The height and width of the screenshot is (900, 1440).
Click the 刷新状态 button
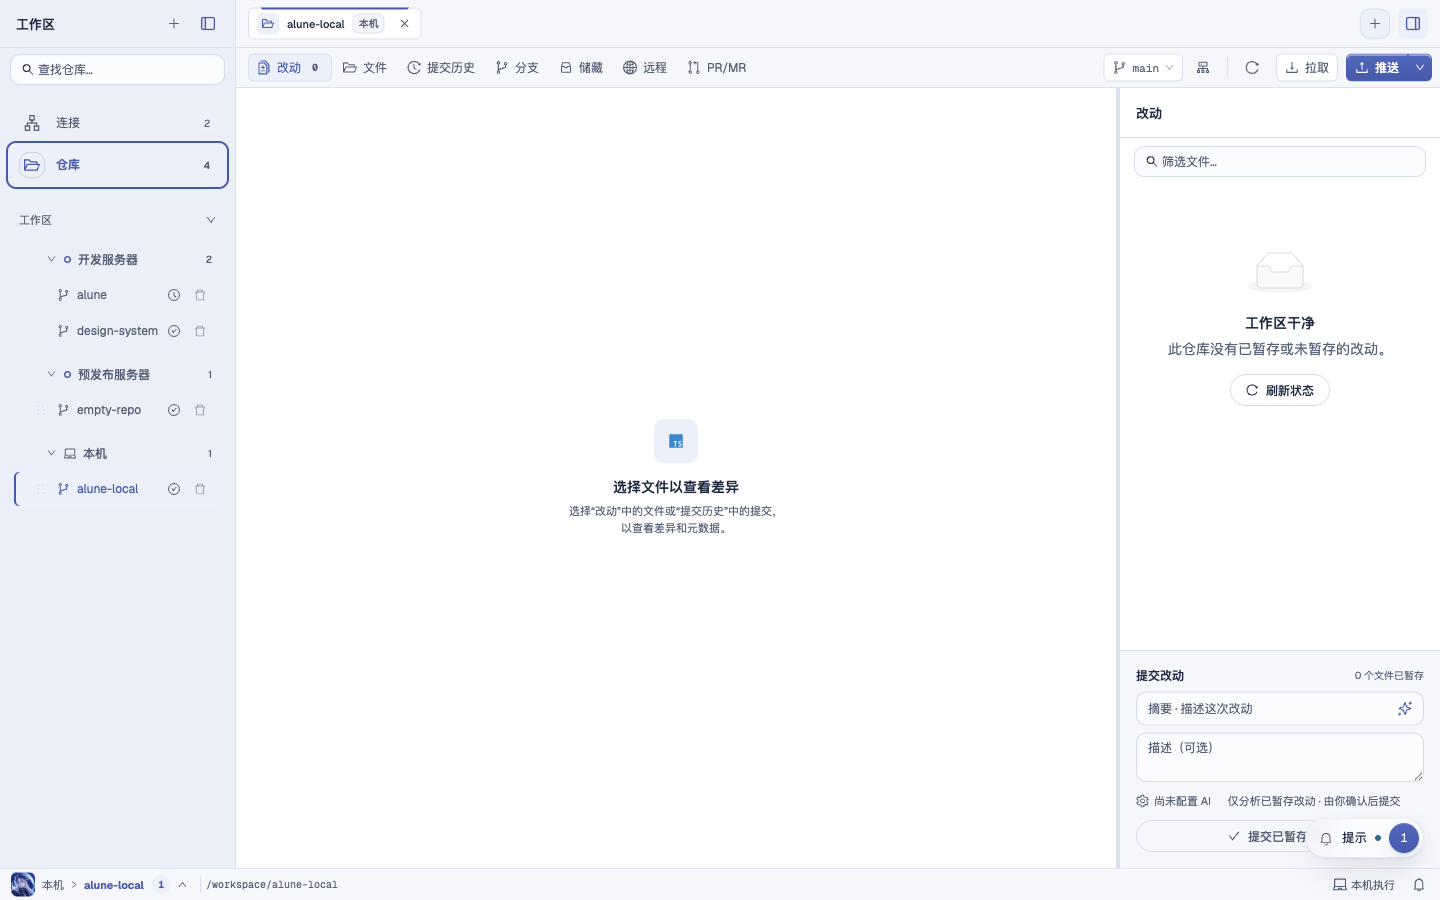pos(1280,390)
